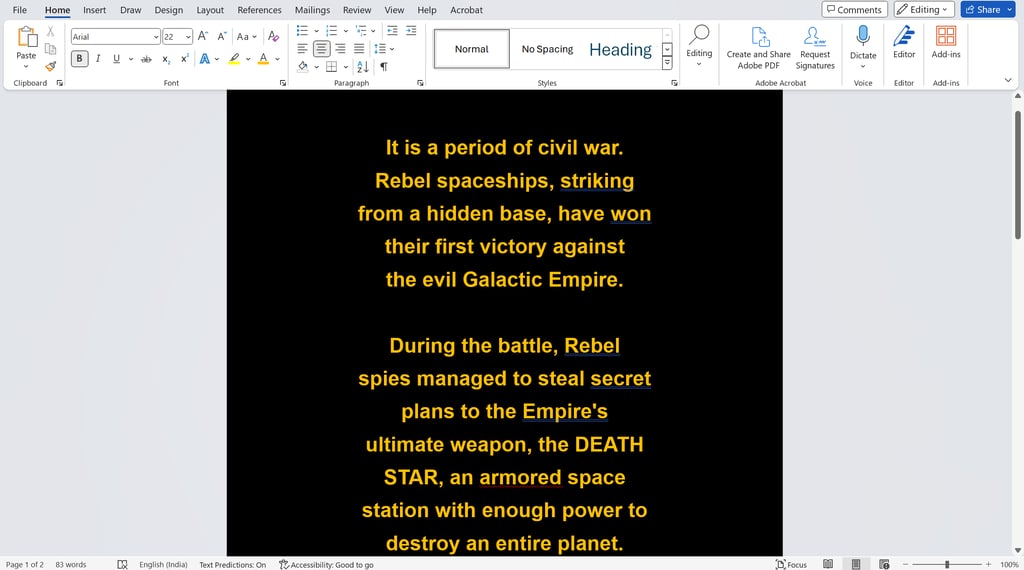Apply superscript formatting

click(185, 59)
